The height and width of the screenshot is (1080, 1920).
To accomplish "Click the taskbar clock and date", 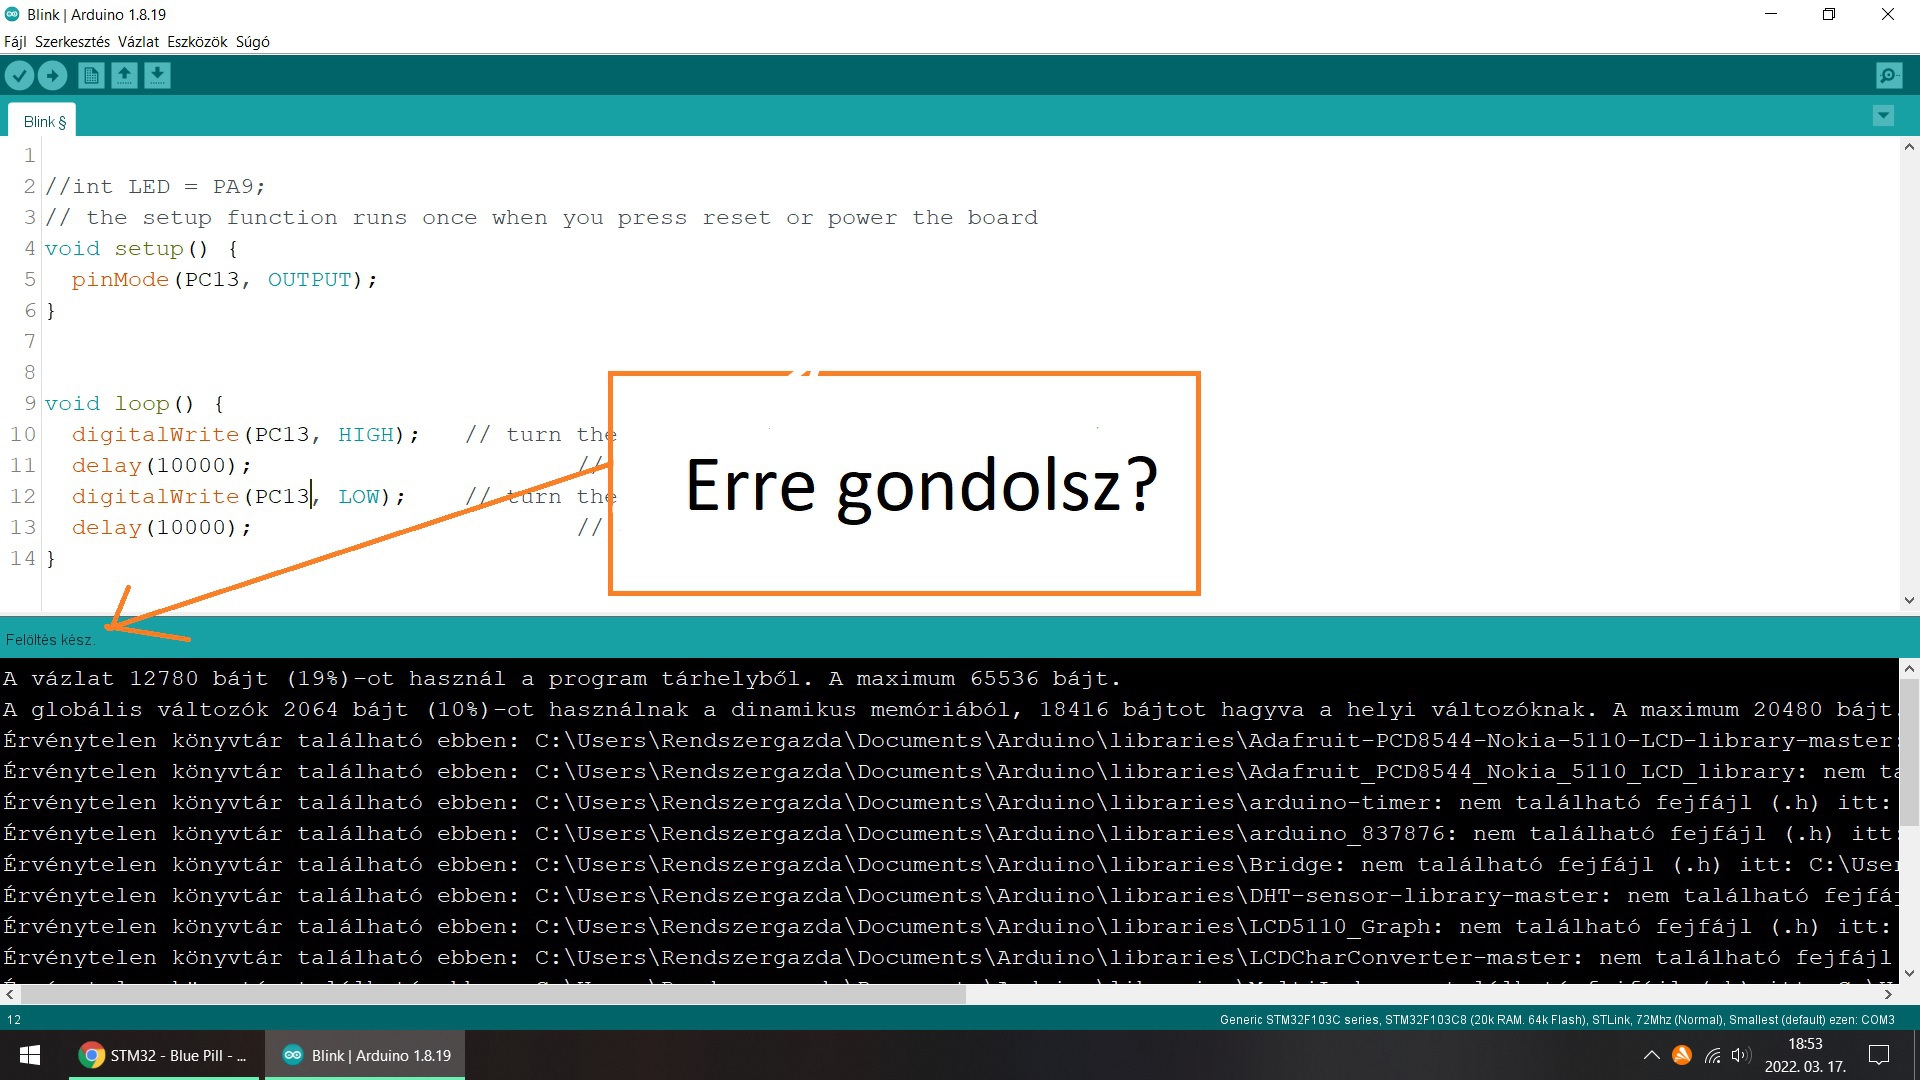I will click(x=1805, y=1055).
